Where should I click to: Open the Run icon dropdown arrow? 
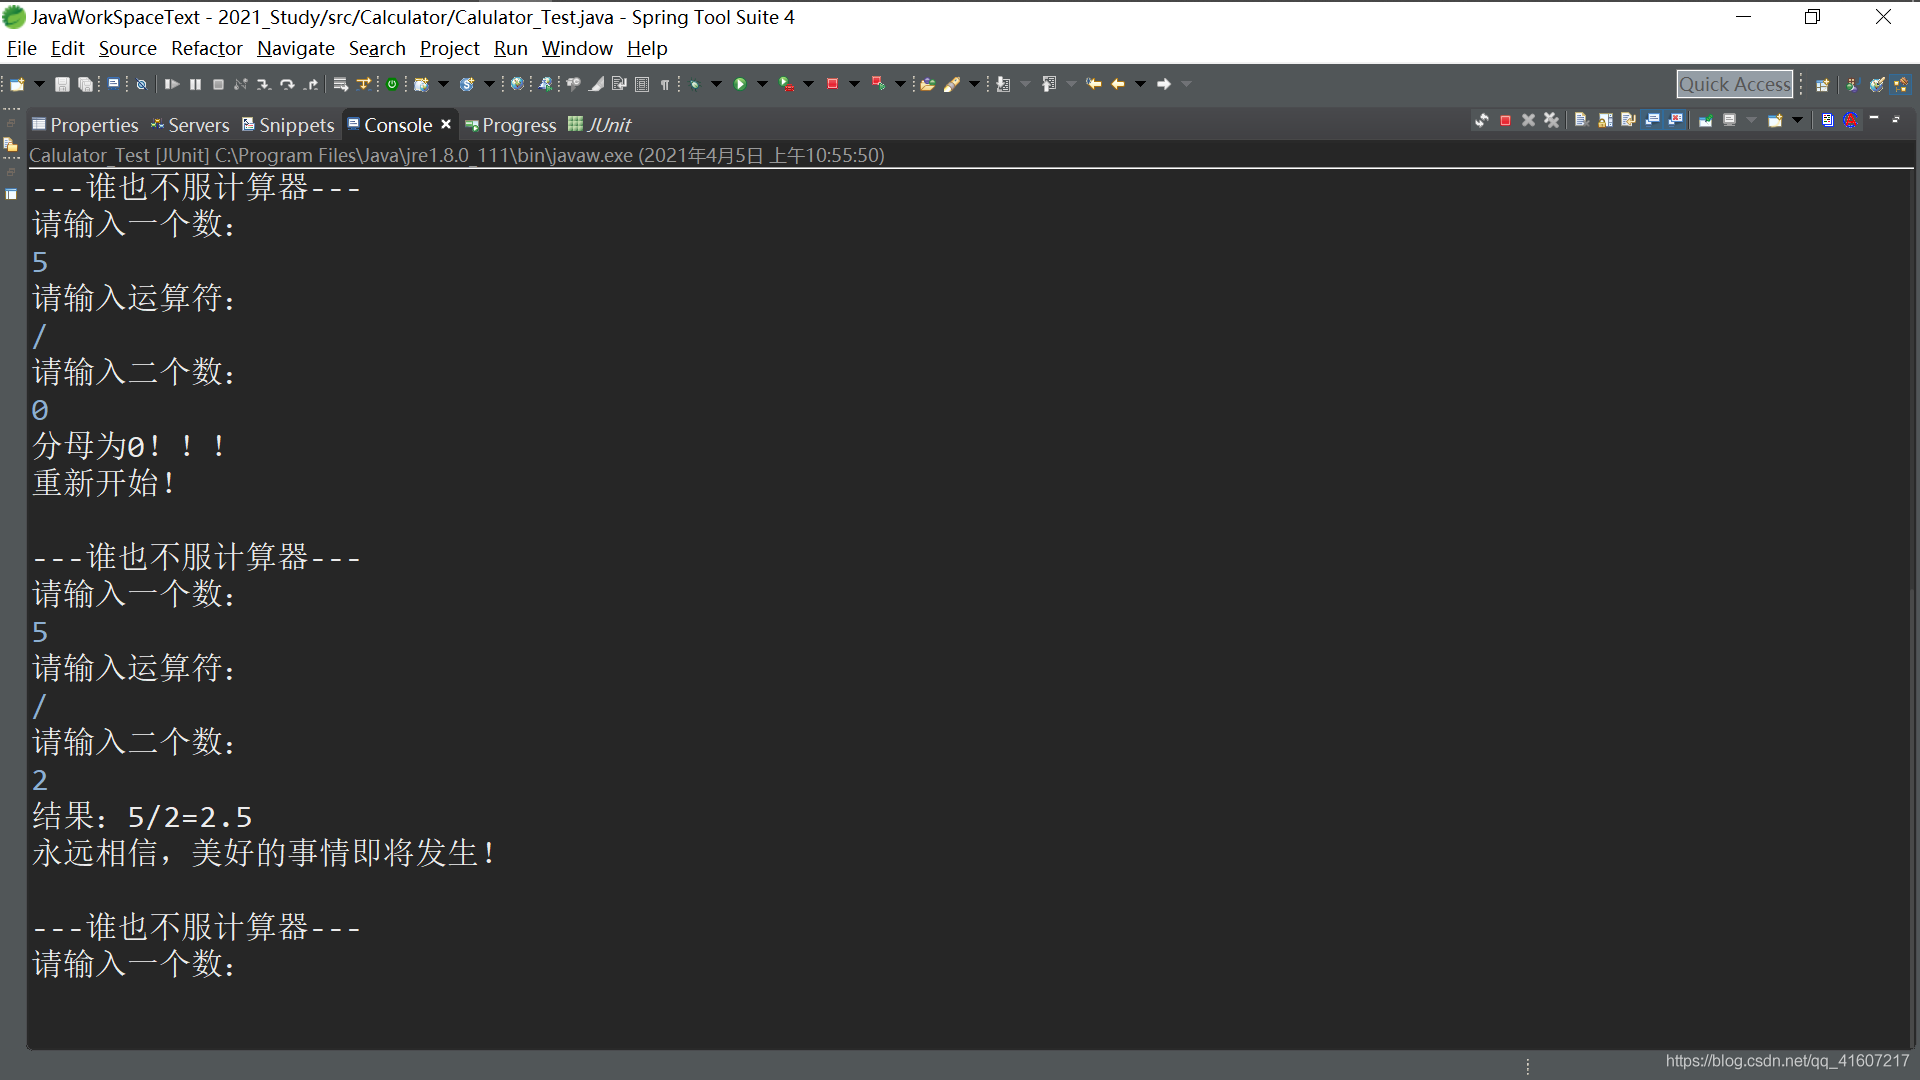coord(762,84)
